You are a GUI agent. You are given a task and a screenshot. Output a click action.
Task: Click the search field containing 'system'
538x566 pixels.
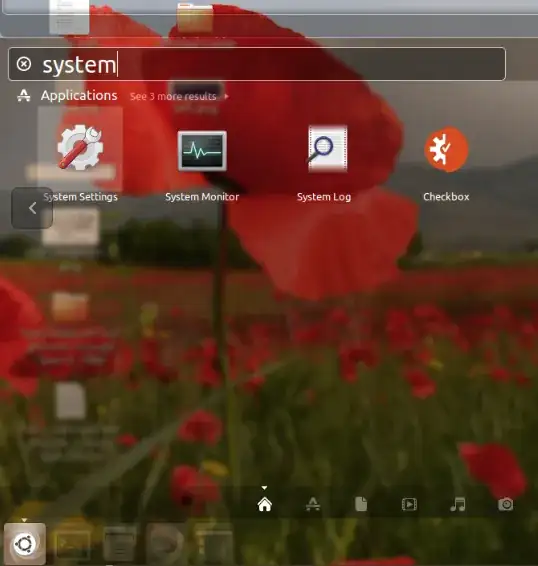tap(257, 64)
